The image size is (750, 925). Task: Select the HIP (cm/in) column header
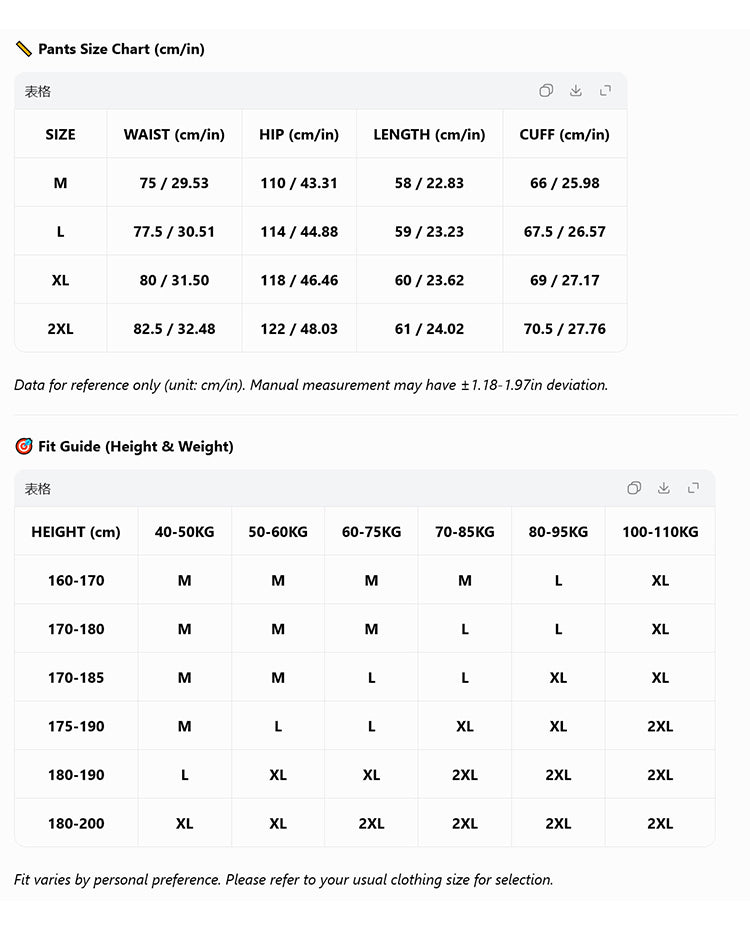(299, 135)
